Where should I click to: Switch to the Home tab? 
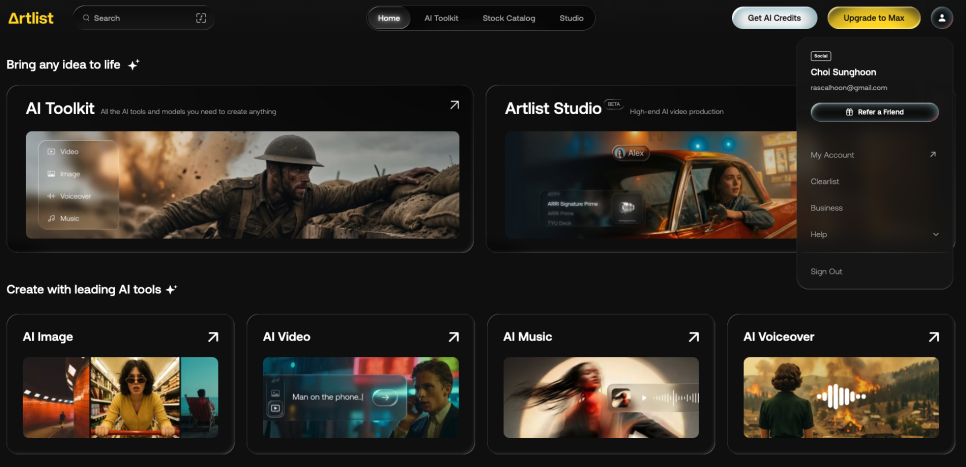[x=389, y=18]
